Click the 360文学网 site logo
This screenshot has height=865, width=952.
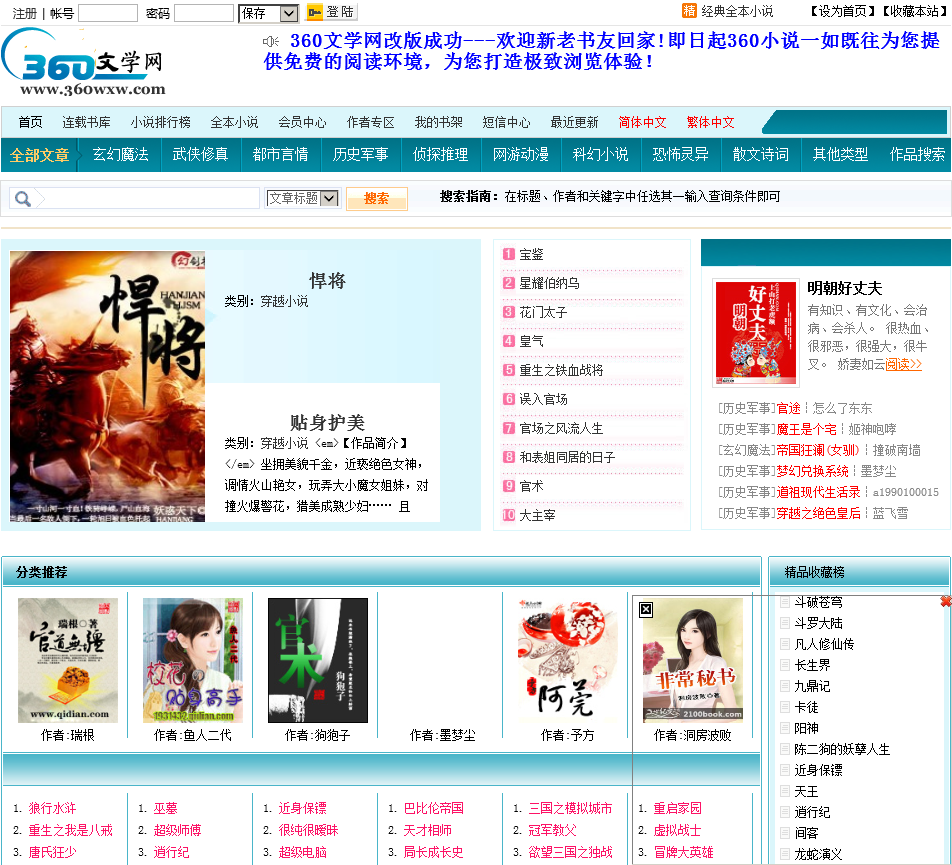pos(84,63)
